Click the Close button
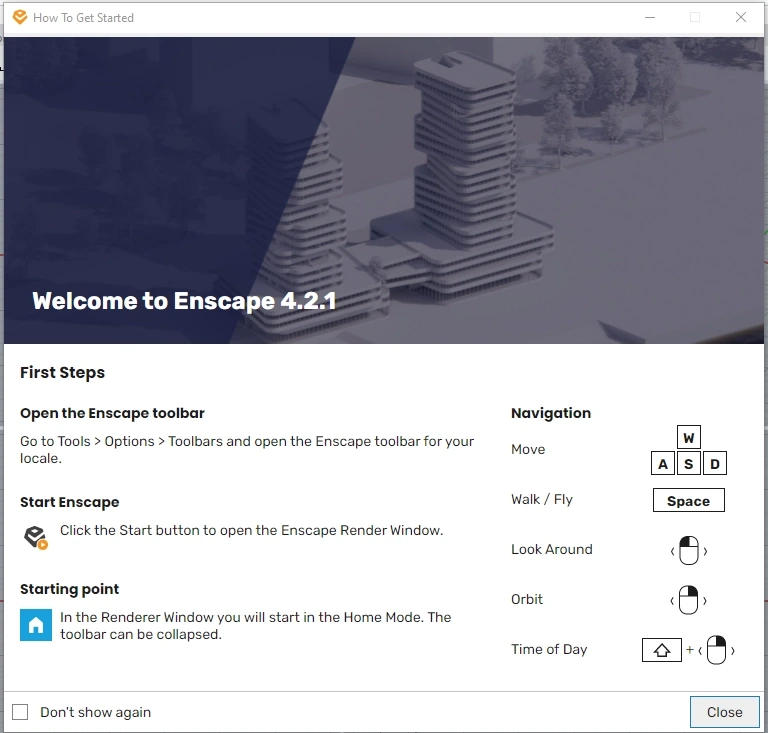 724,712
